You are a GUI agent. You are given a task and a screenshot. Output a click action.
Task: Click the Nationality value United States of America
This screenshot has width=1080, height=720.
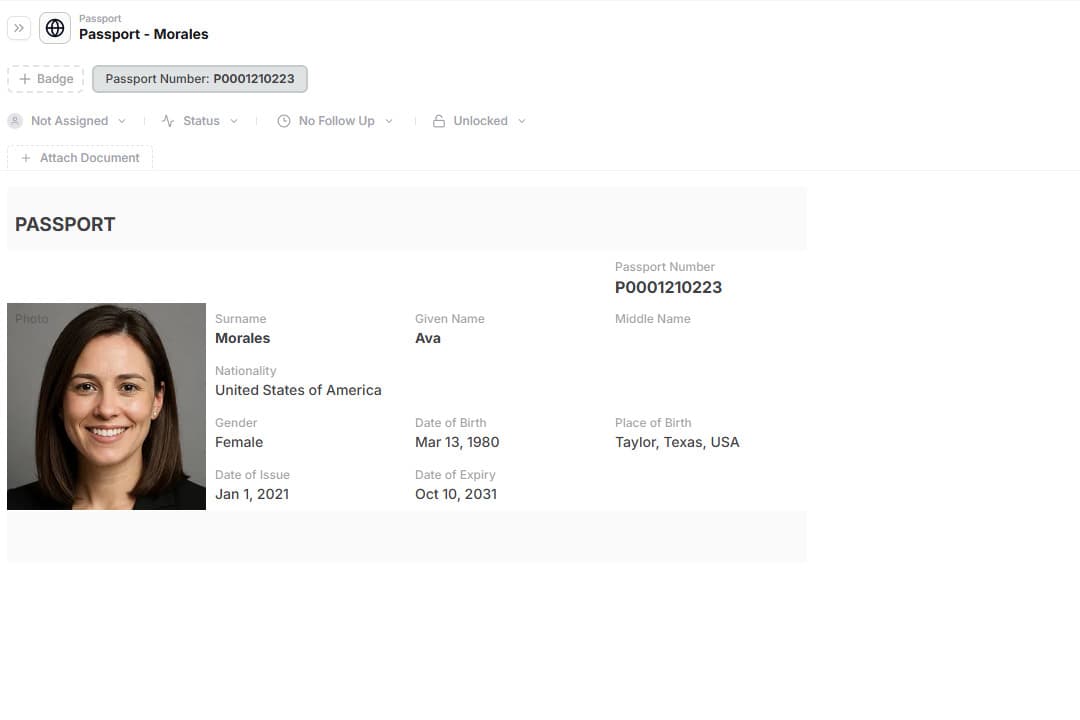[x=298, y=390]
